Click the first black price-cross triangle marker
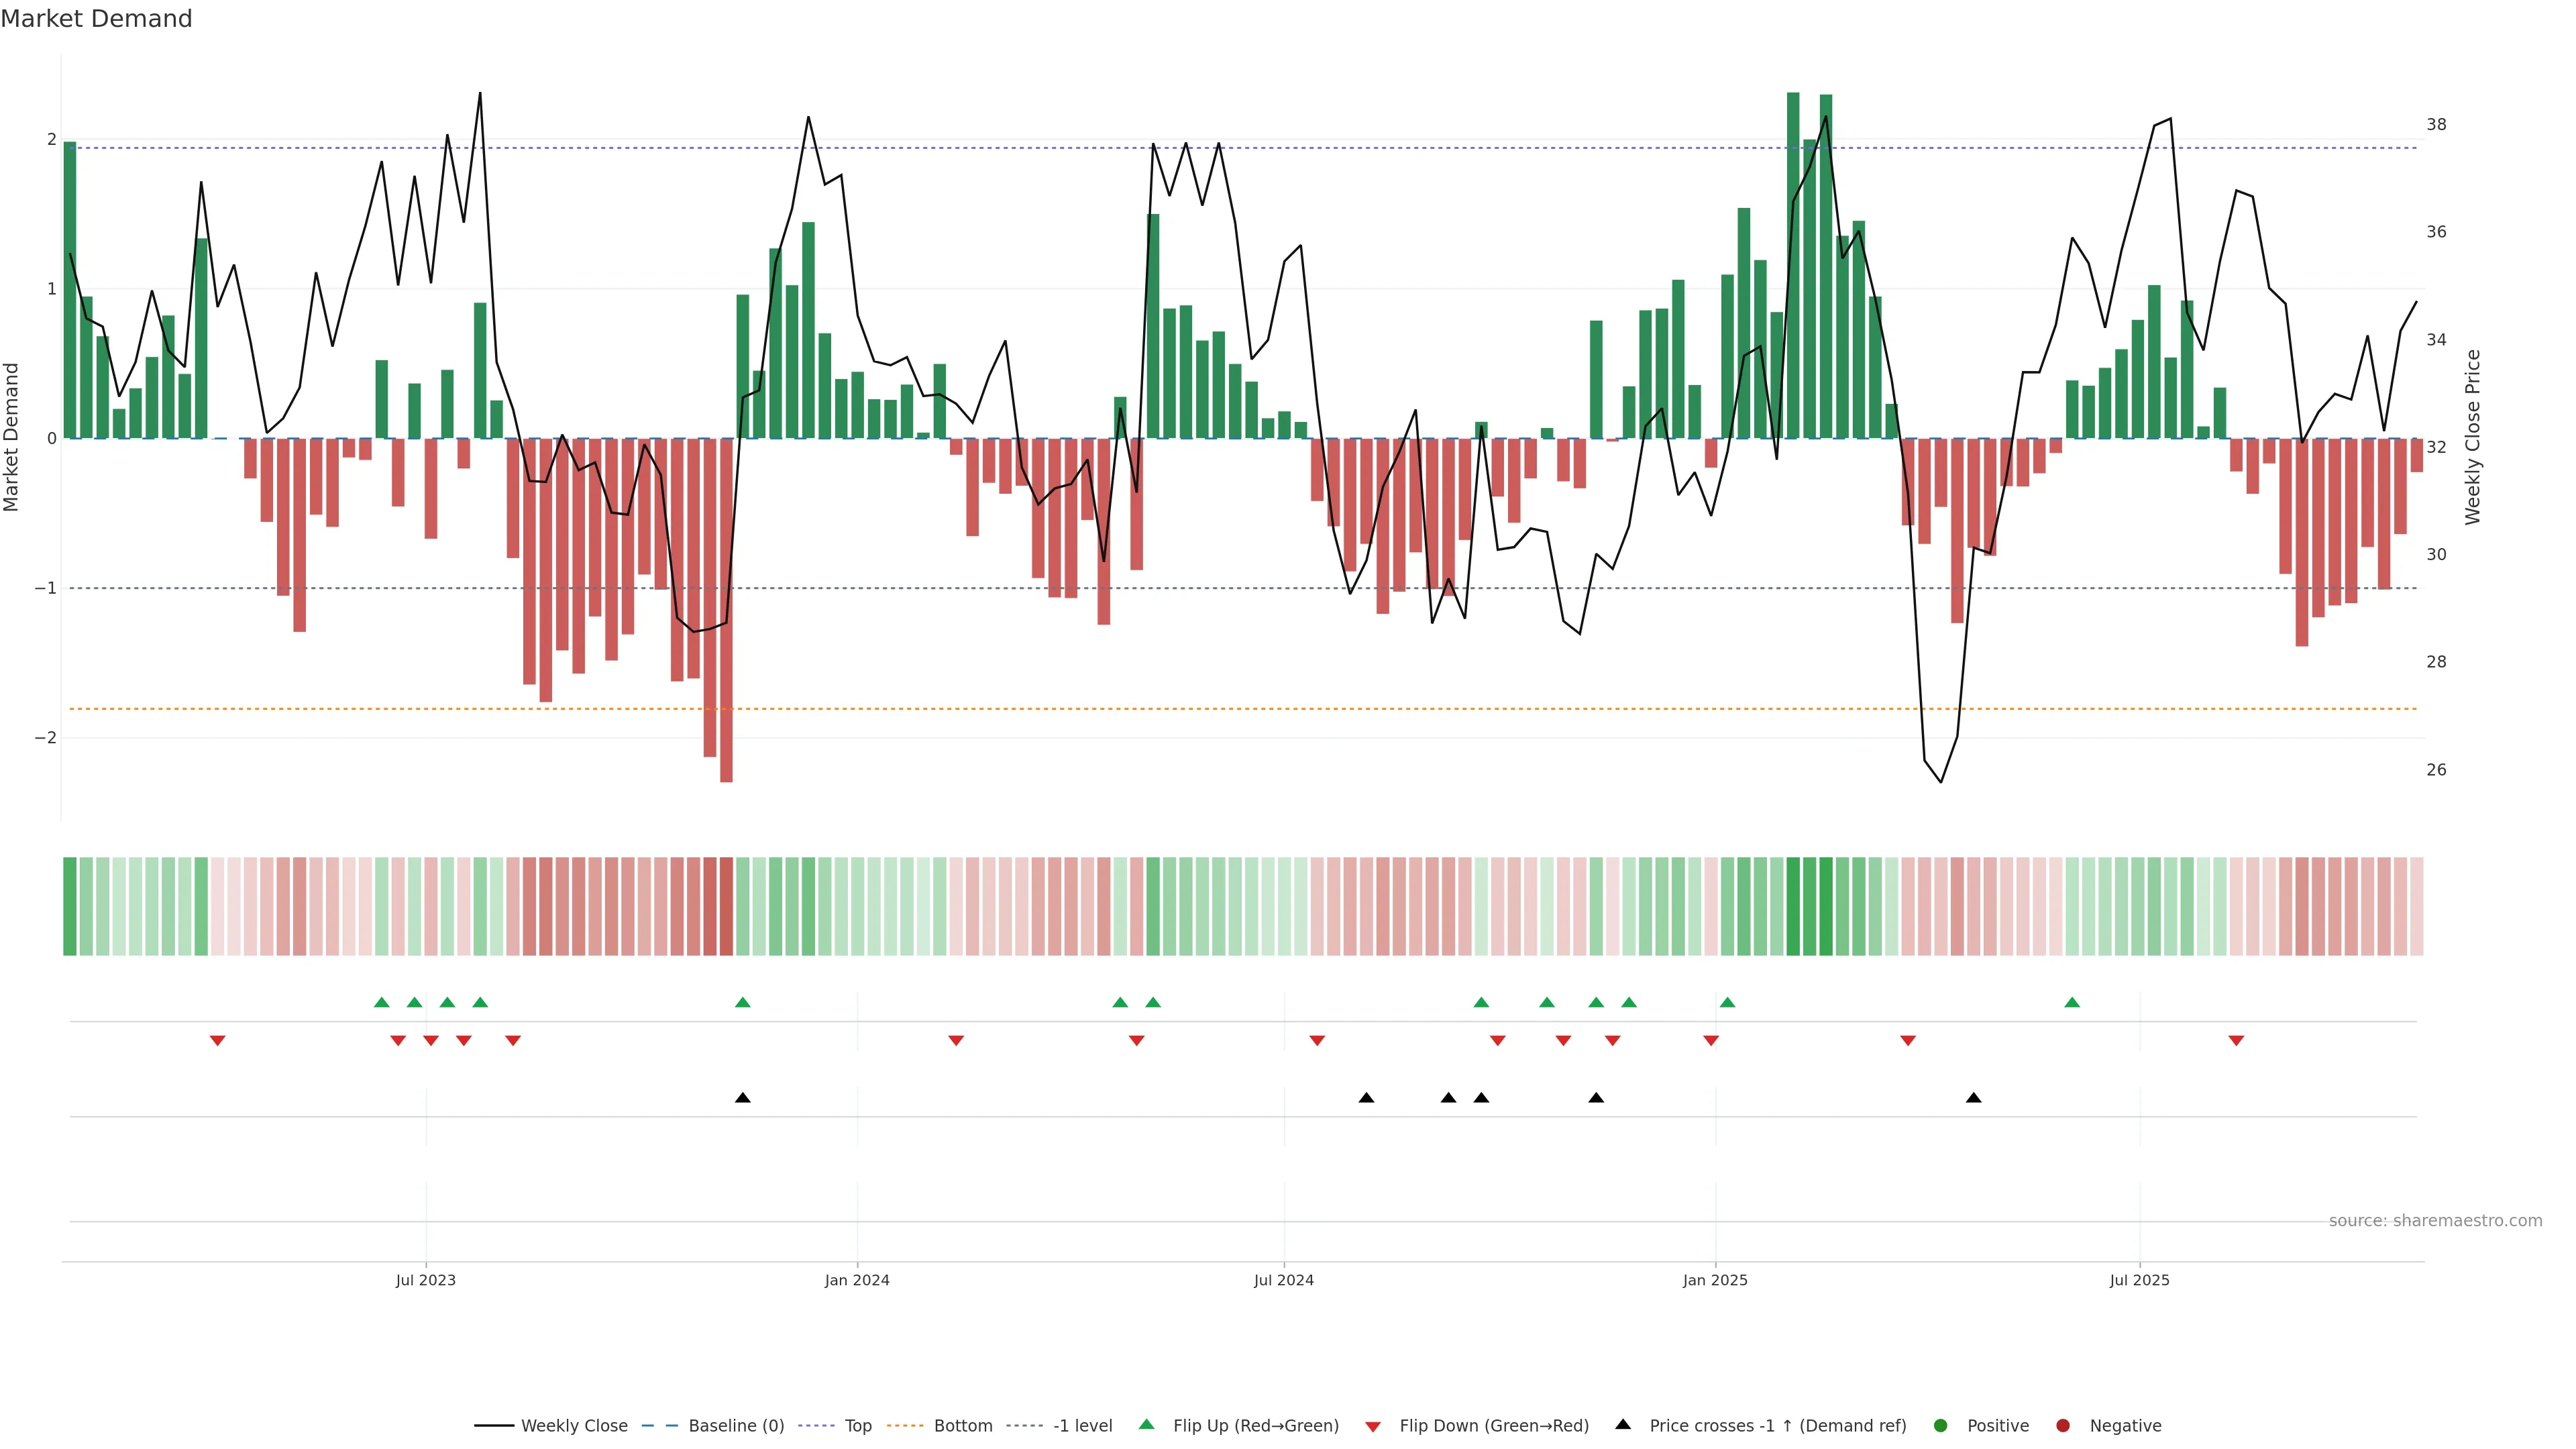The width and height of the screenshot is (2576, 1449). pos(742,1098)
